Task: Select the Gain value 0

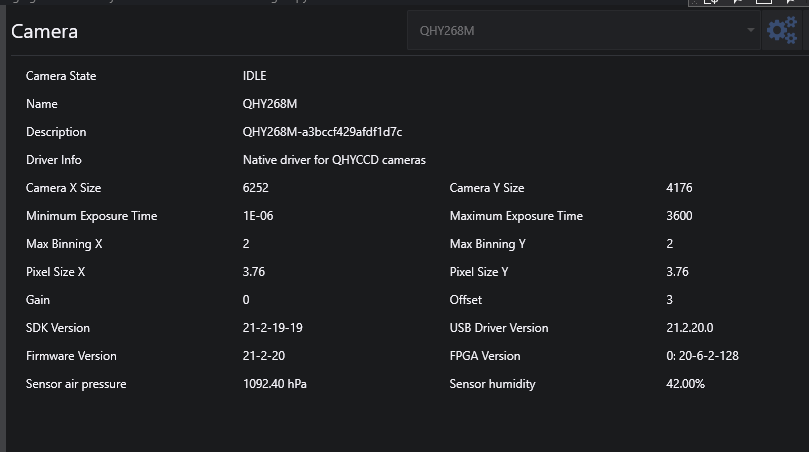Action: [x=246, y=300]
